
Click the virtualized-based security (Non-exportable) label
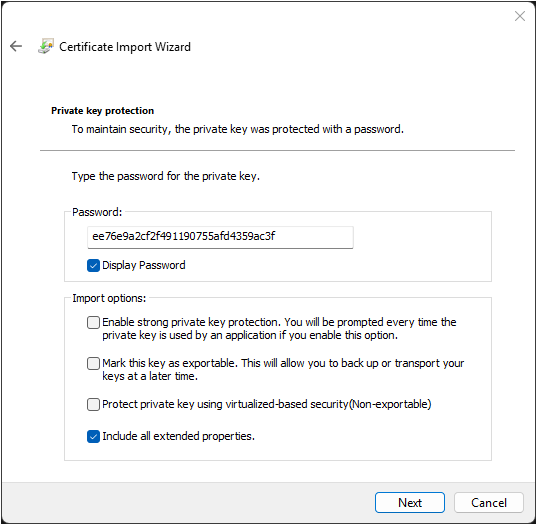point(266,404)
